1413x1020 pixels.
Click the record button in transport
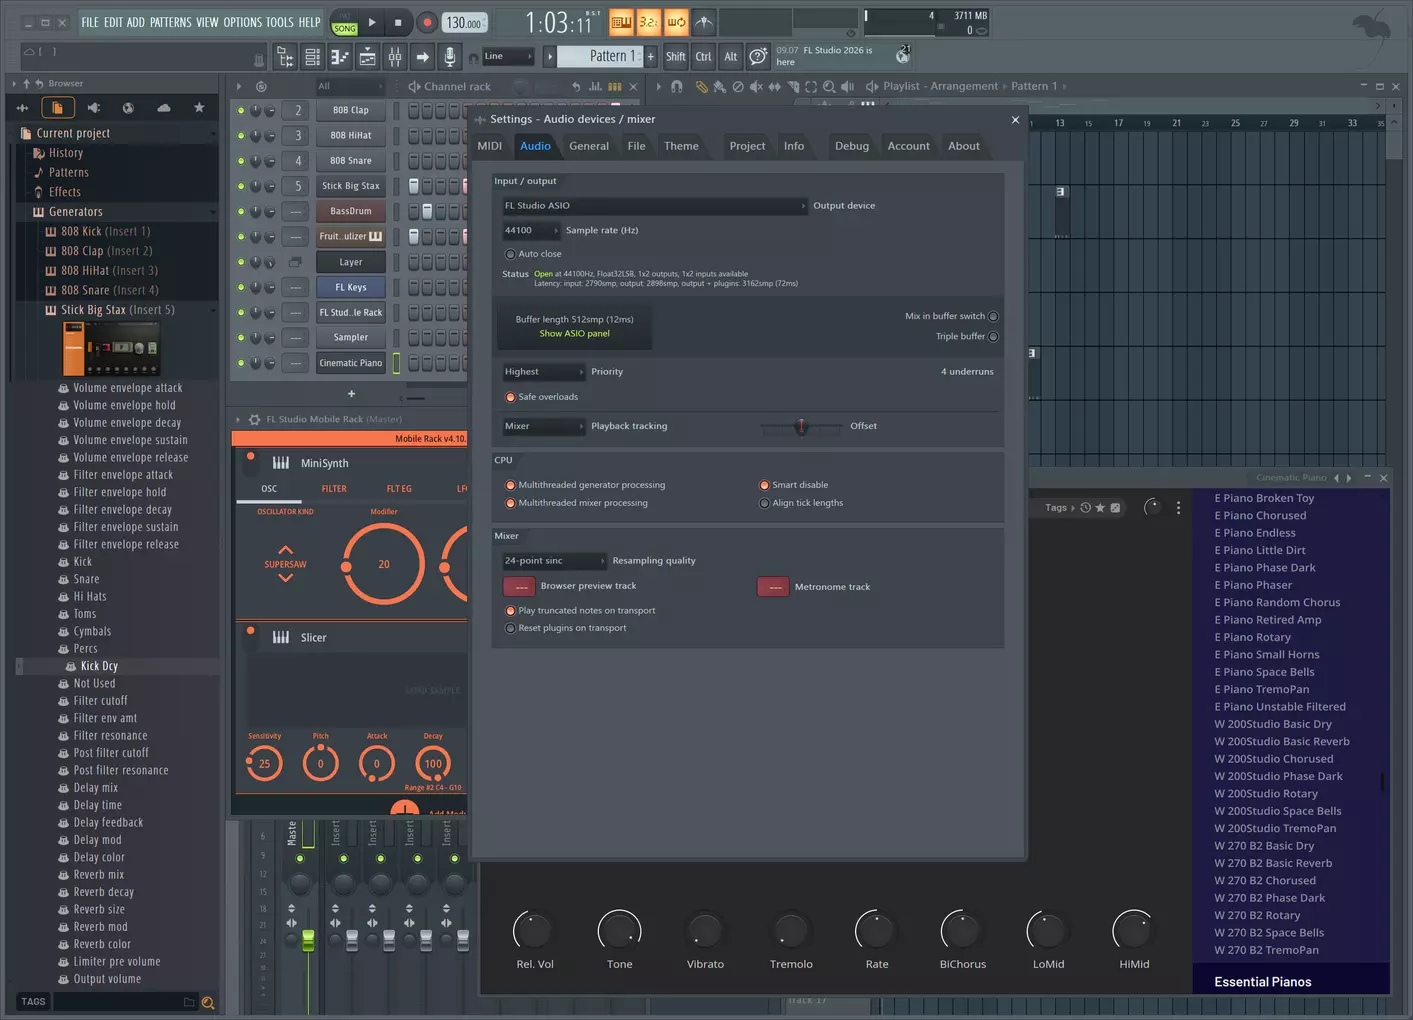coord(427,22)
